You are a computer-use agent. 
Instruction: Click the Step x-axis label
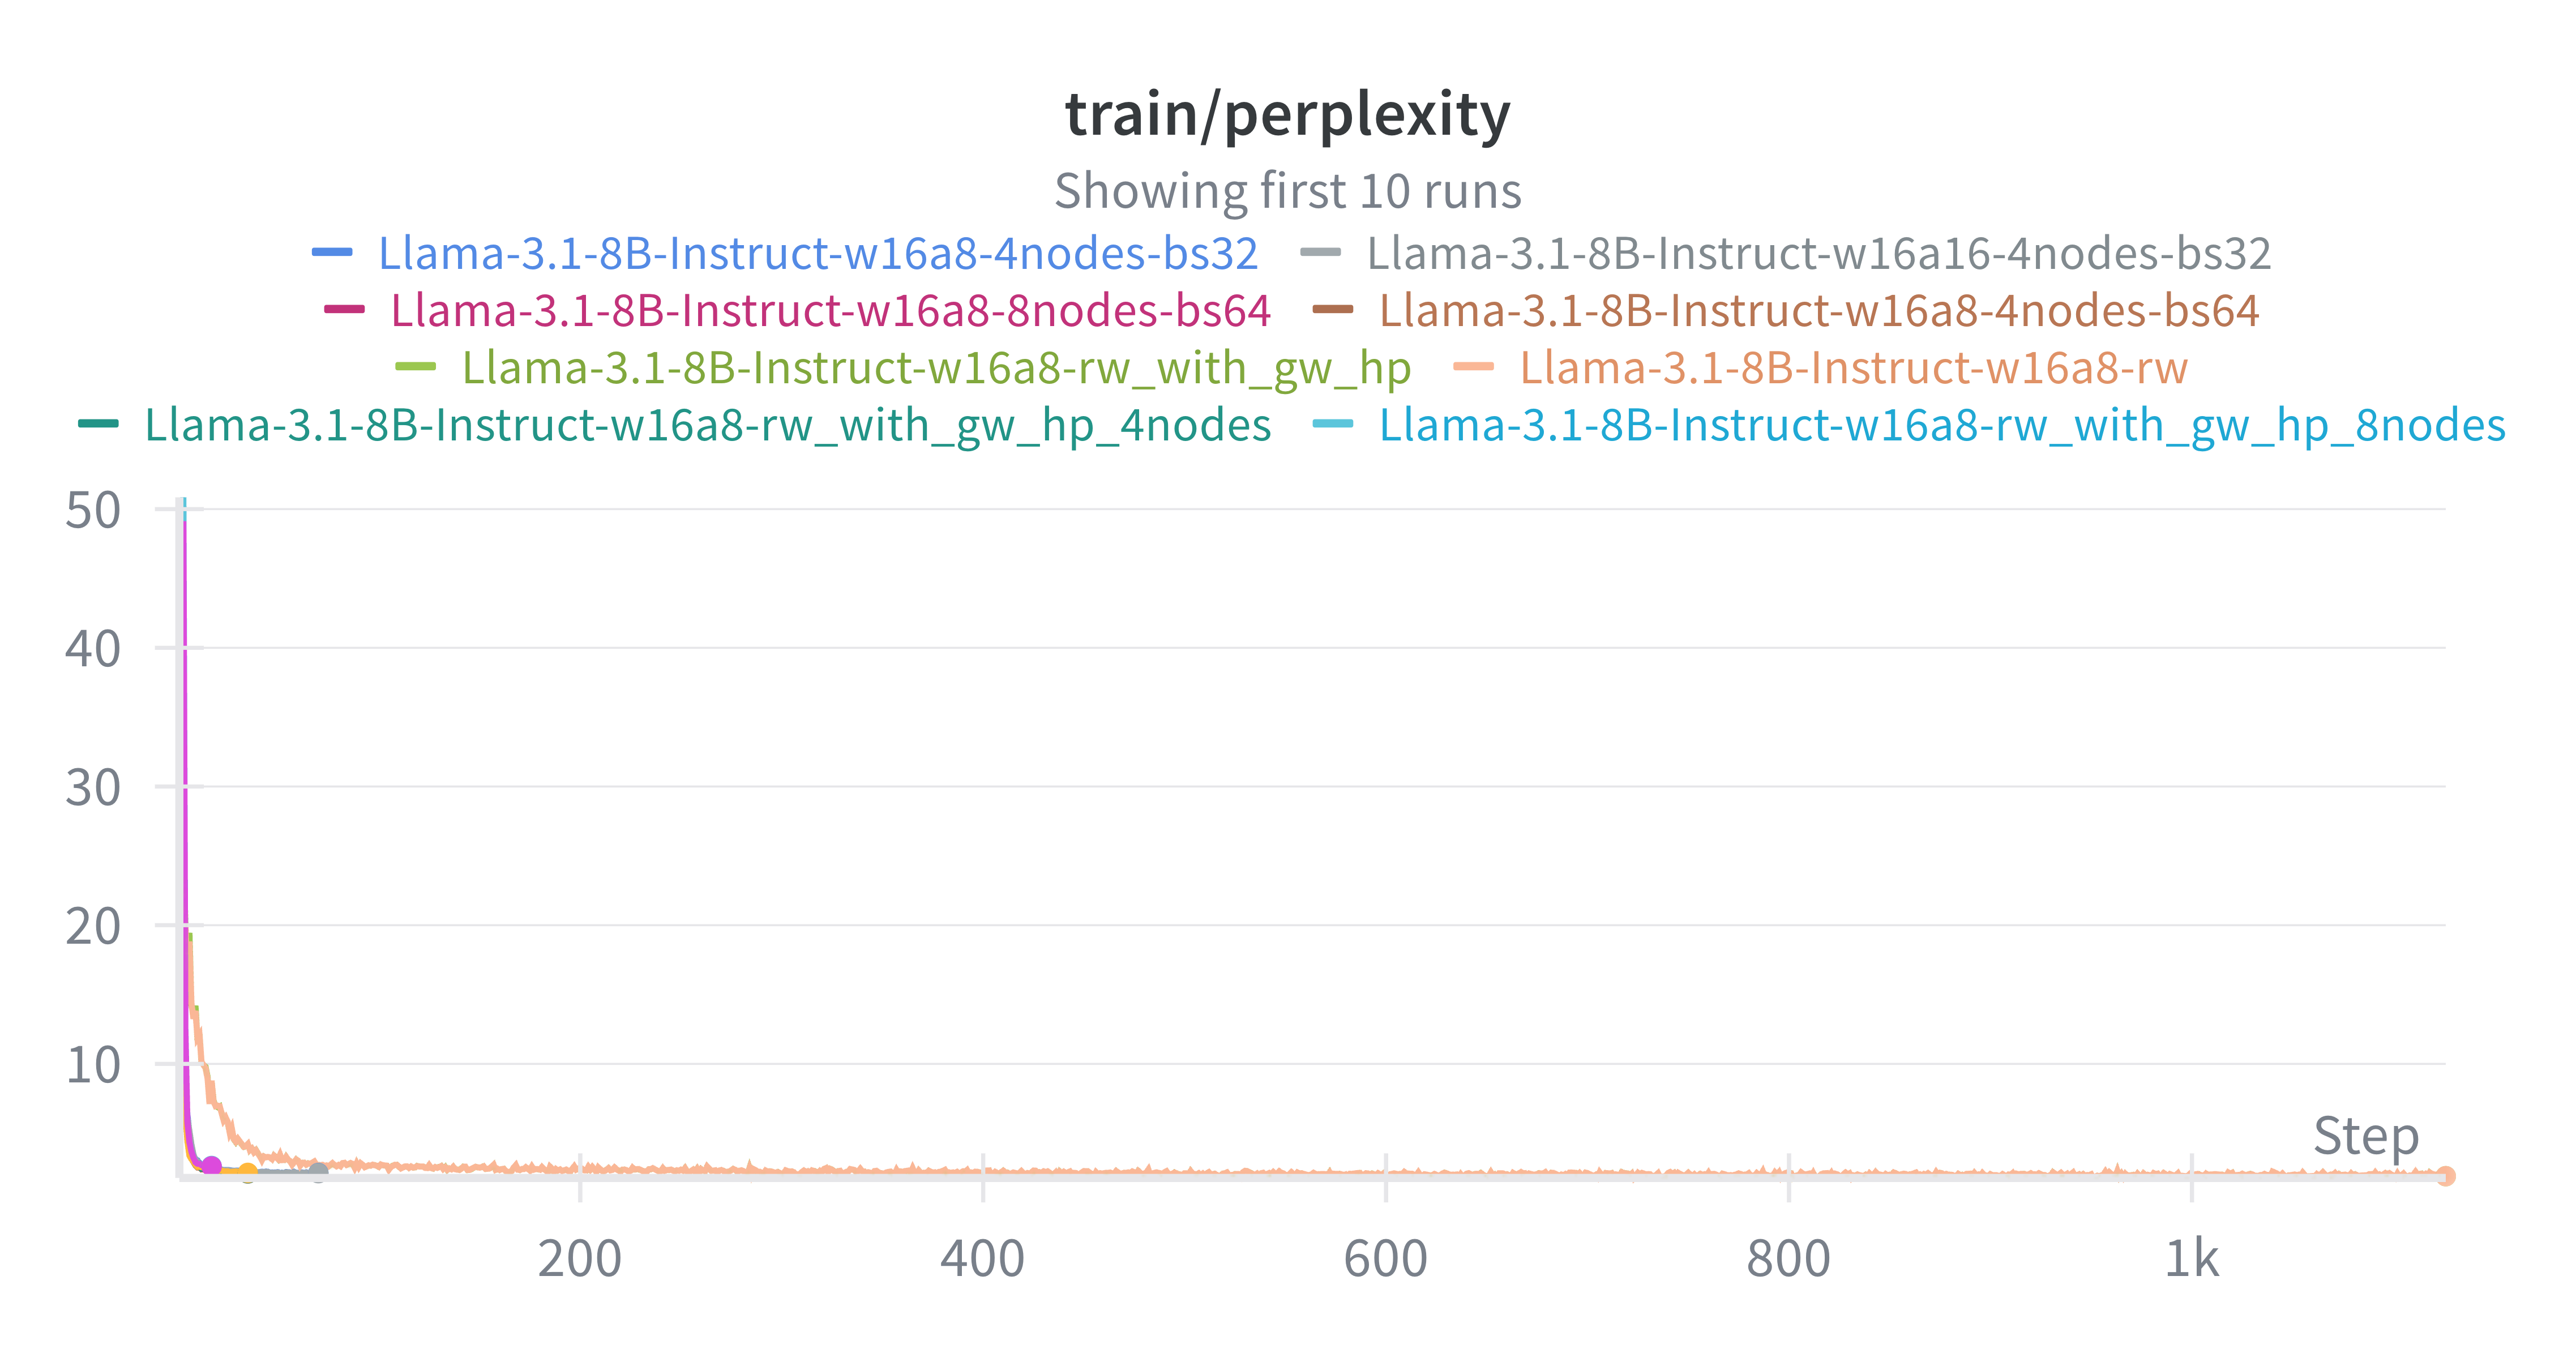(2365, 1136)
